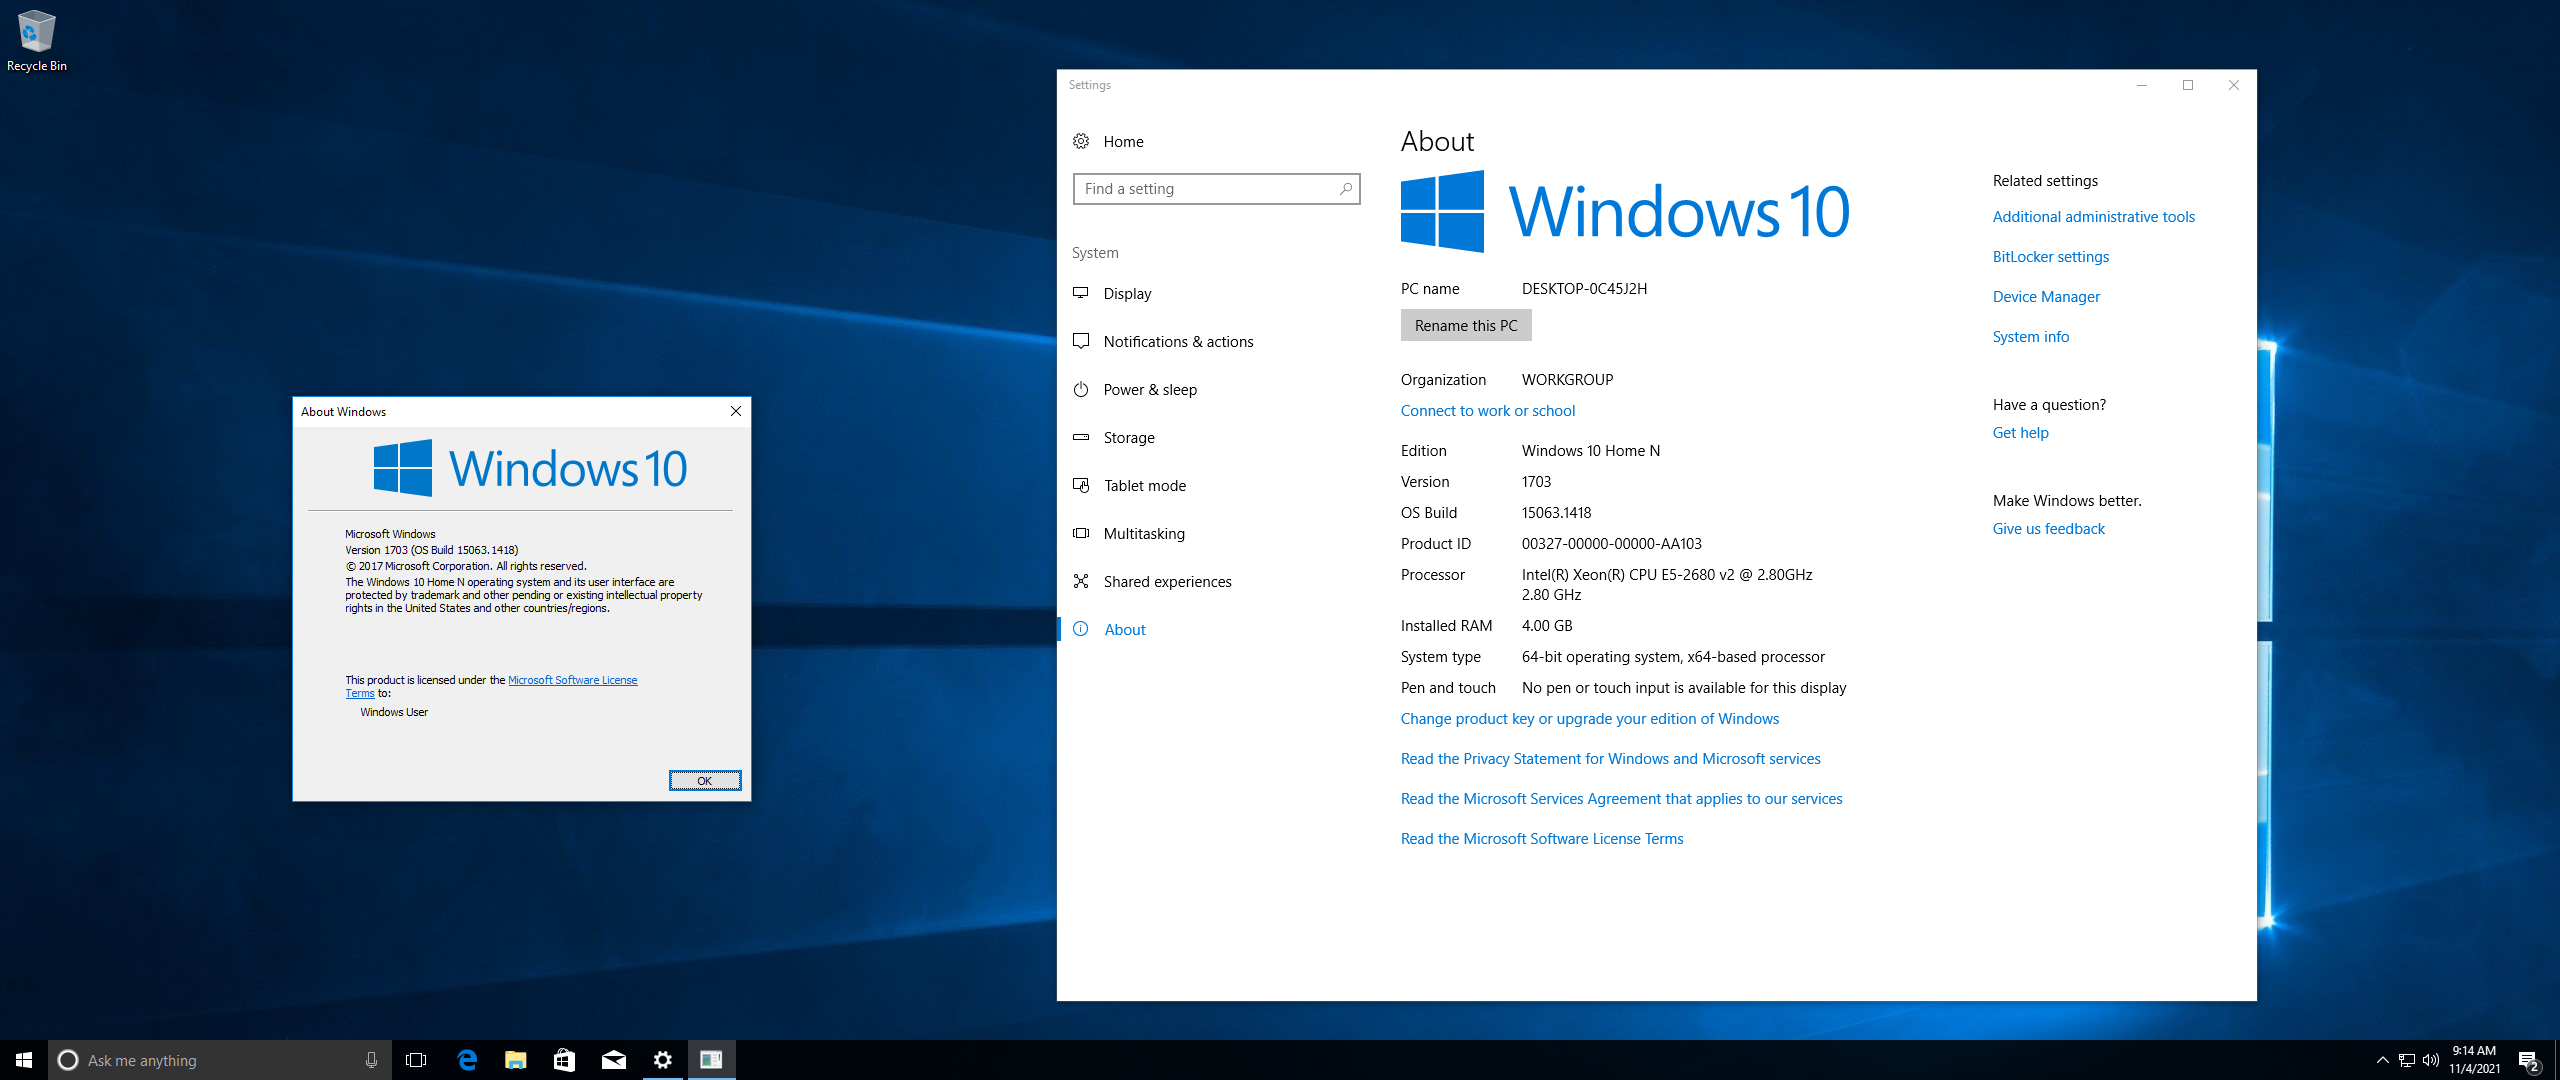Click the volume speaker tray icon
This screenshot has height=1080, width=2560.
tap(2431, 1060)
